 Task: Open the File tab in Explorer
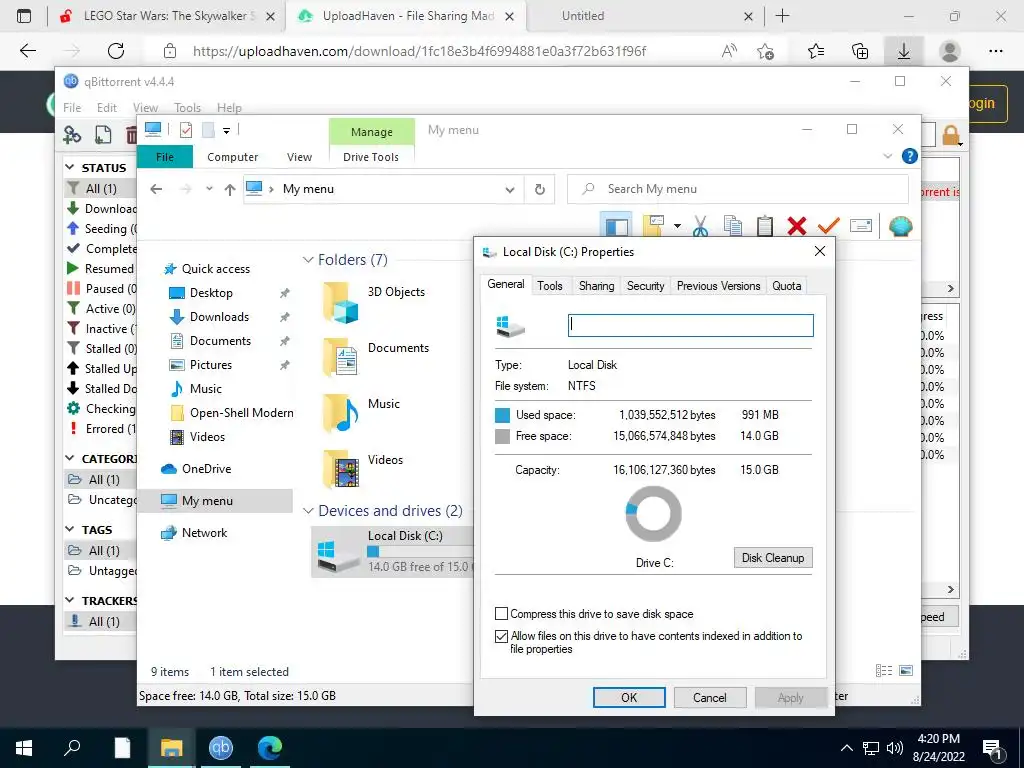point(165,157)
